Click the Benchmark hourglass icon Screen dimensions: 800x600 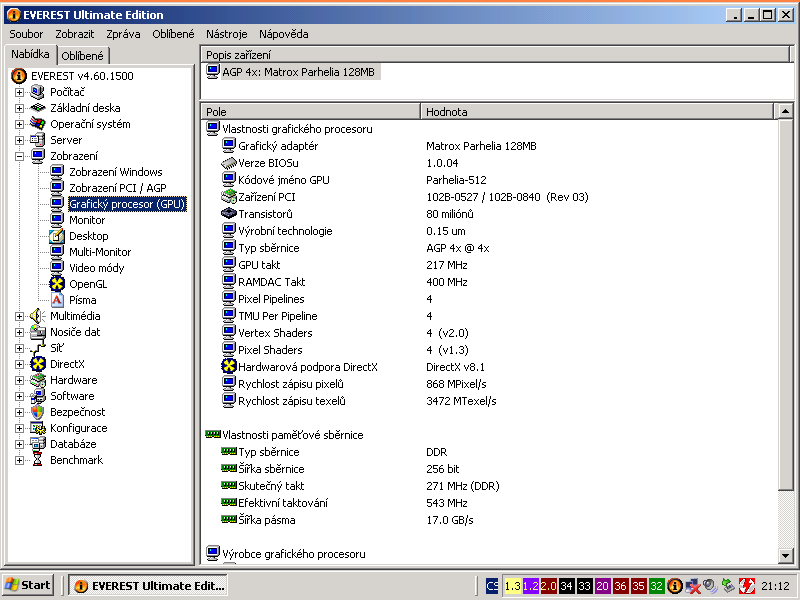coord(38,460)
